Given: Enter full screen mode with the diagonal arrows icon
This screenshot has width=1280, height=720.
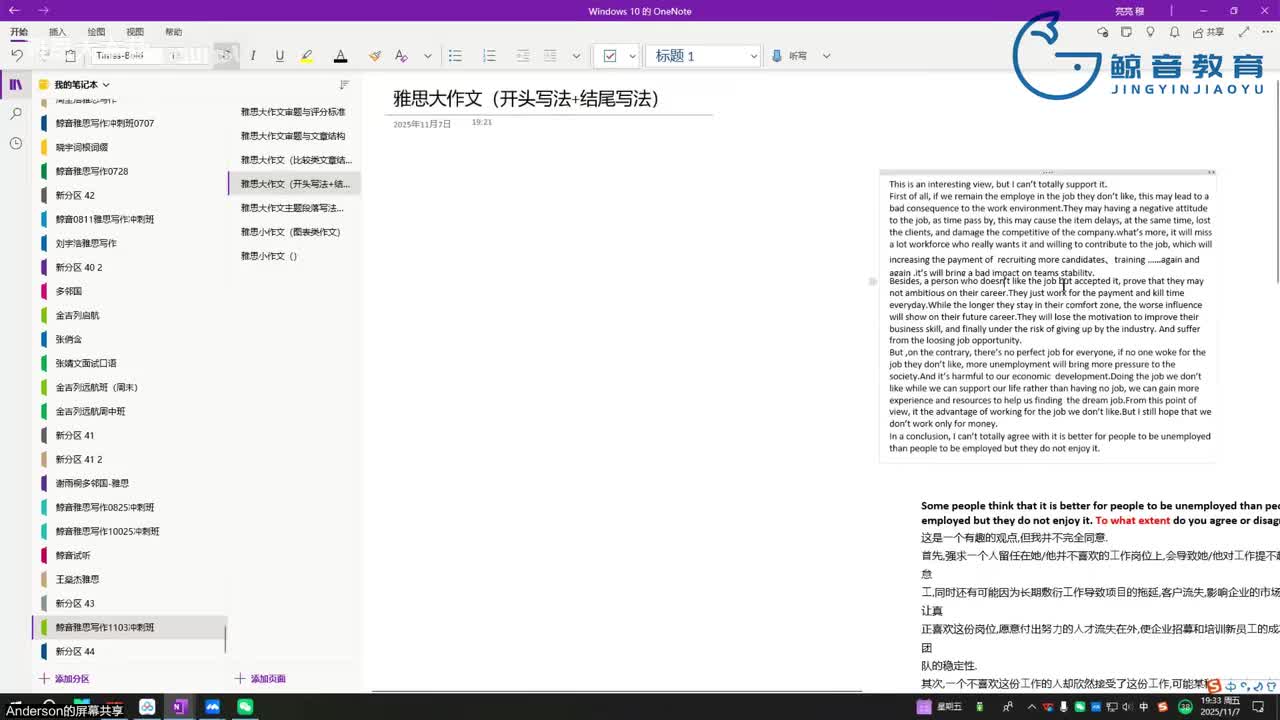Looking at the screenshot, I should tap(1244, 32).
